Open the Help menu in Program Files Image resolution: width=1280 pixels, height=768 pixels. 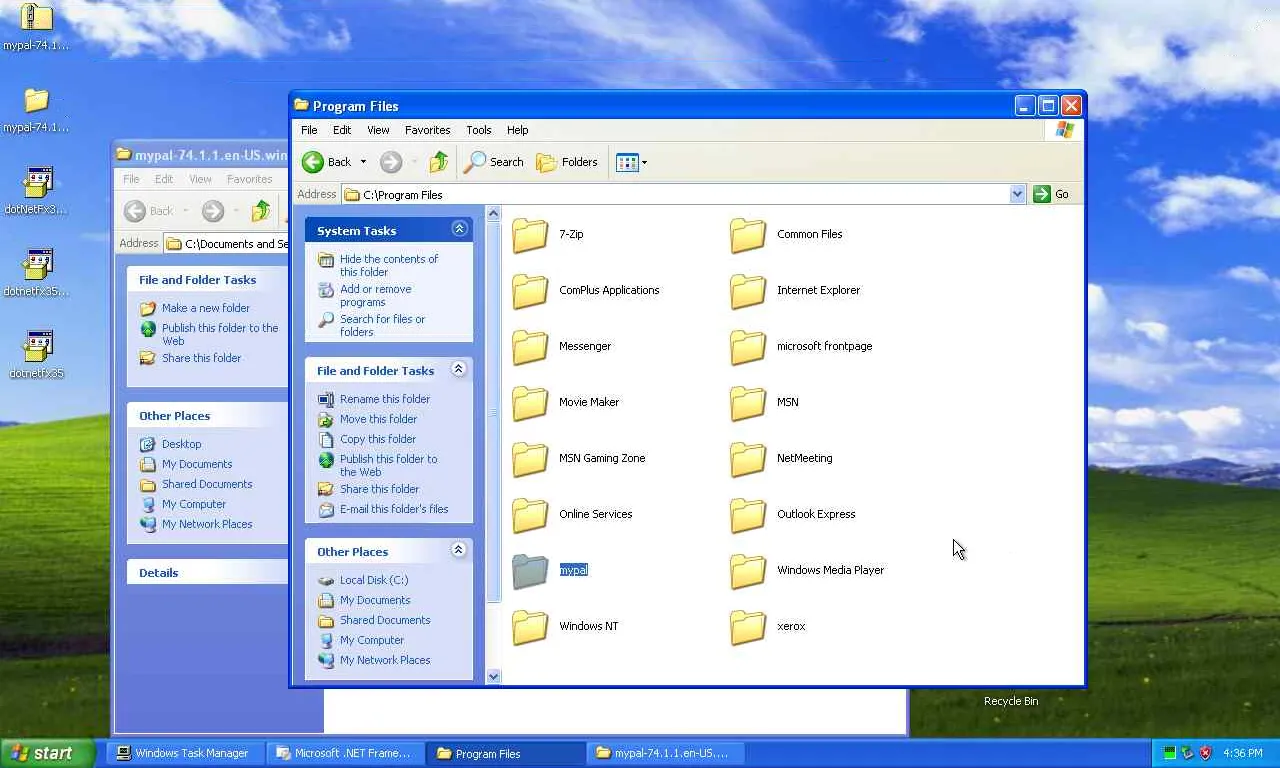coord(517,130)
